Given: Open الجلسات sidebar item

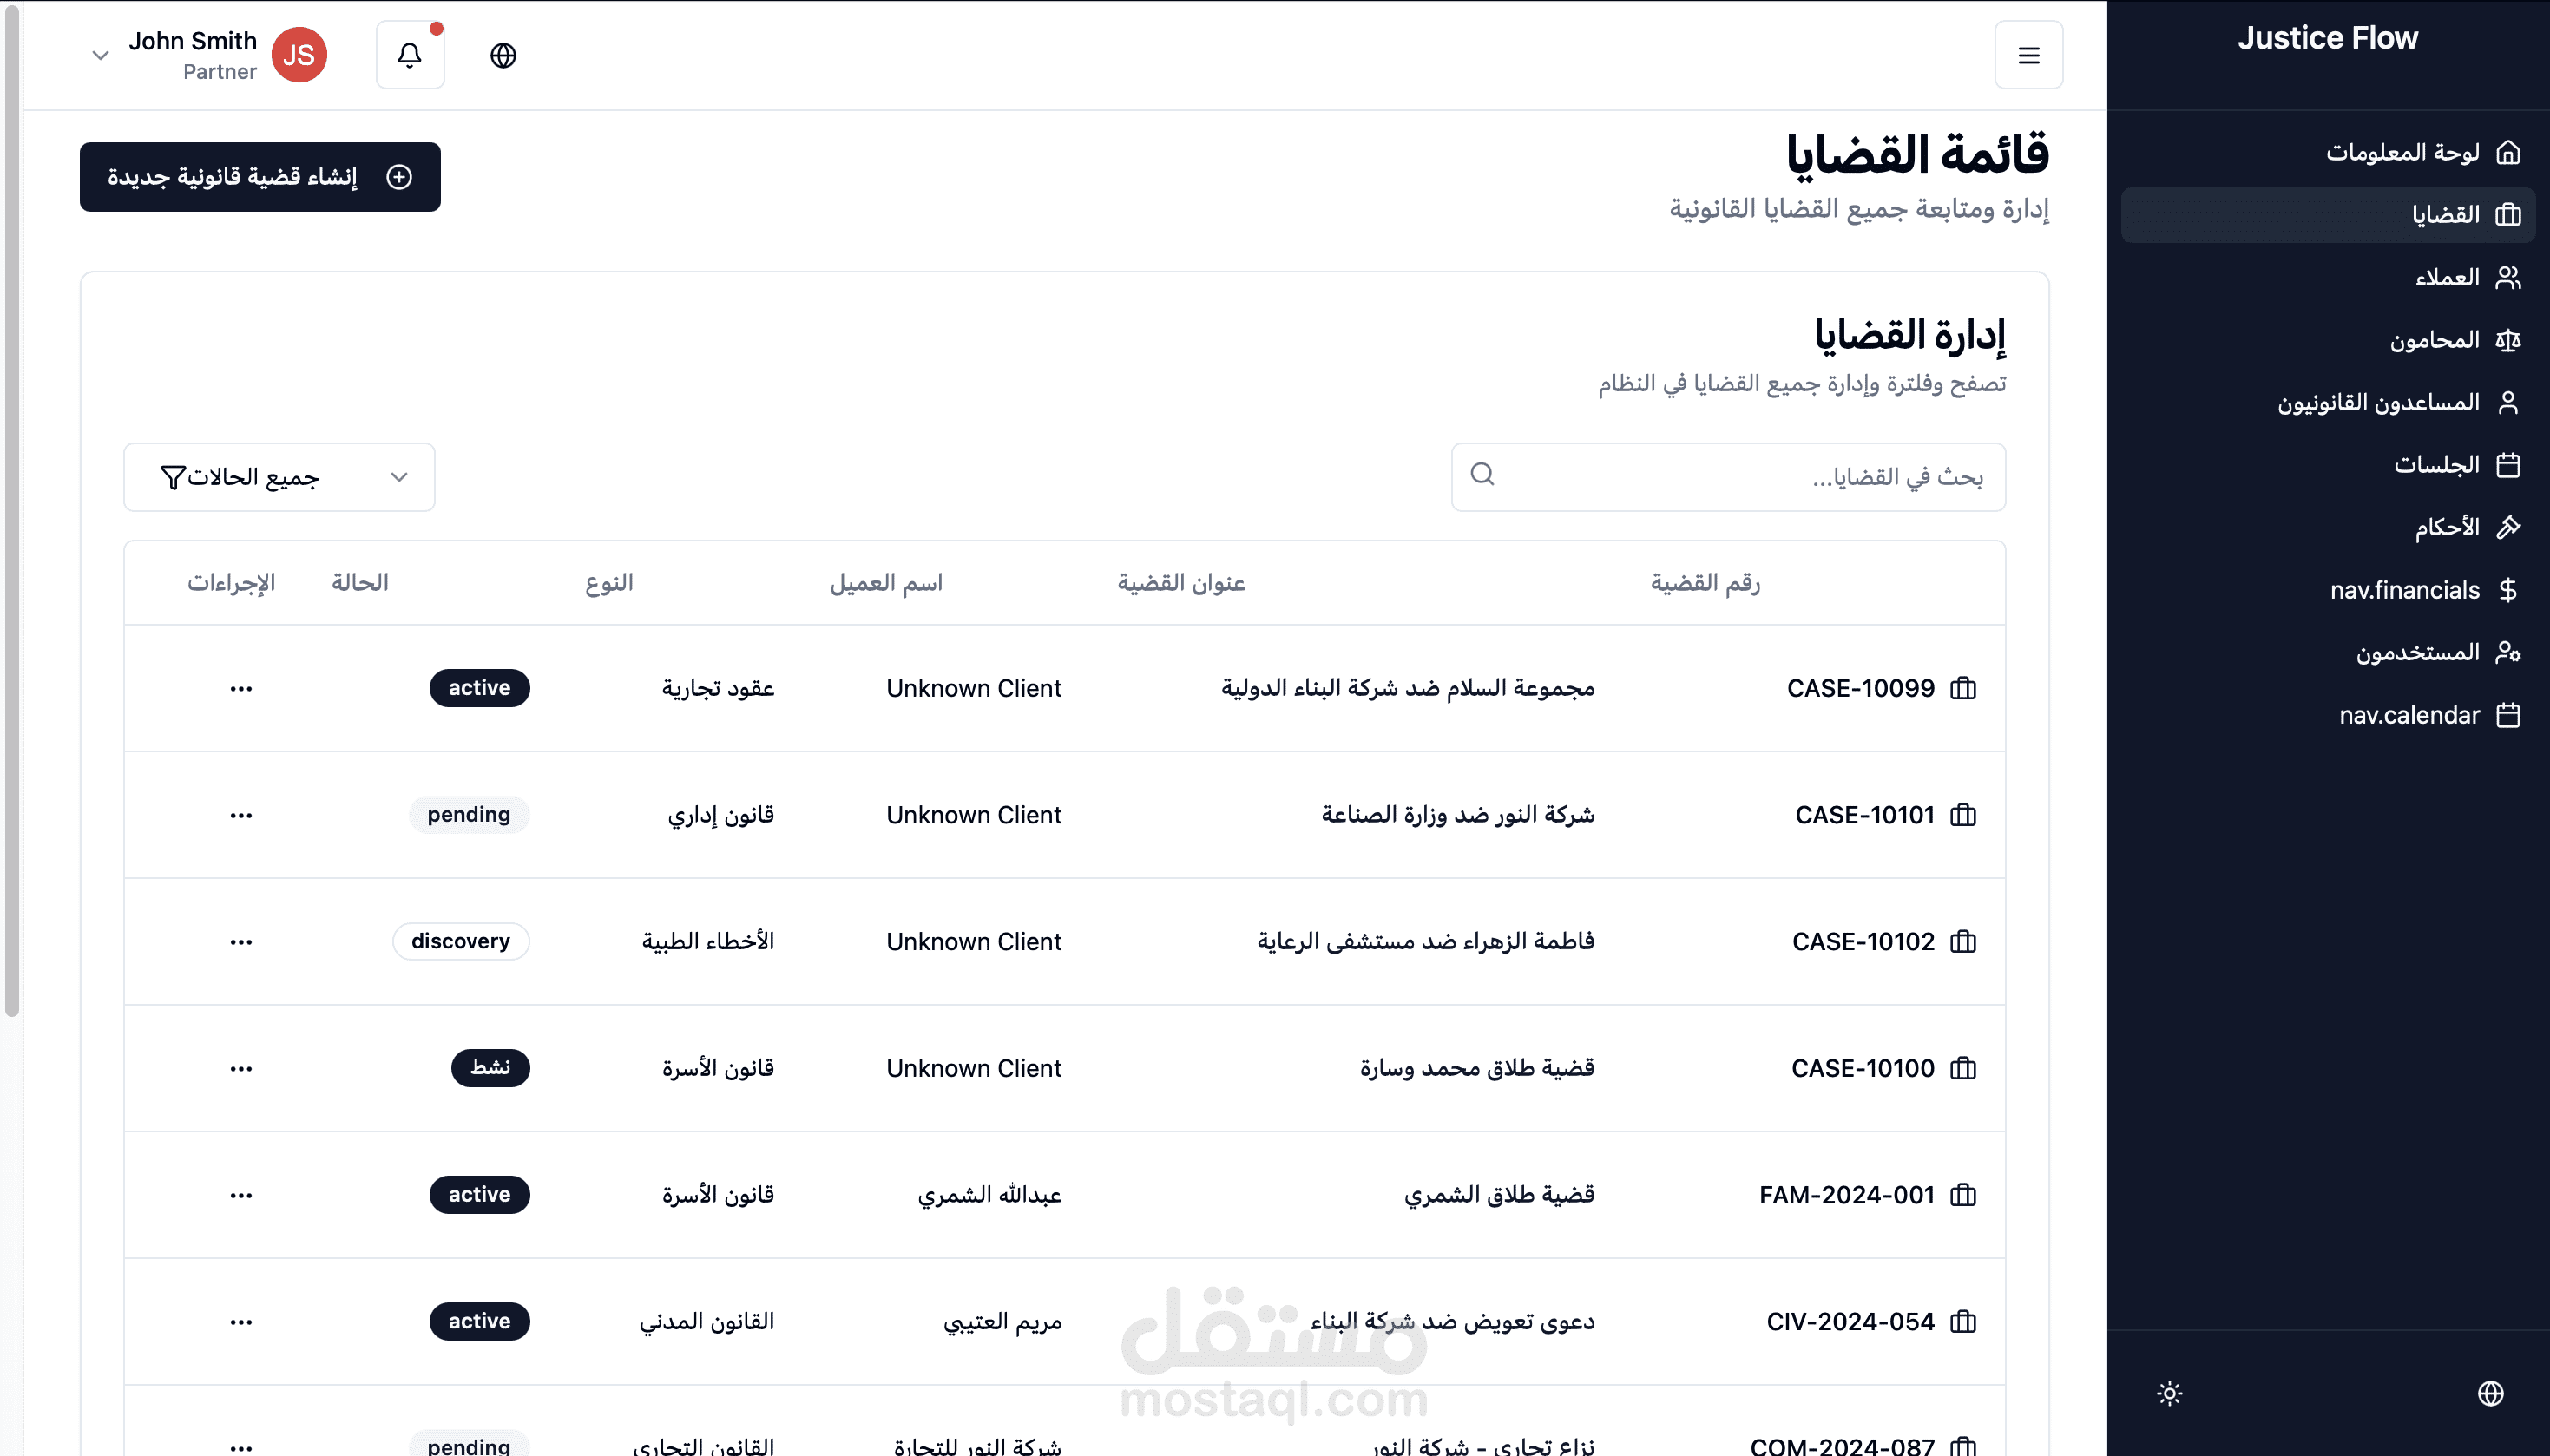Looking at the screenshot, I should click(2436, 465).
